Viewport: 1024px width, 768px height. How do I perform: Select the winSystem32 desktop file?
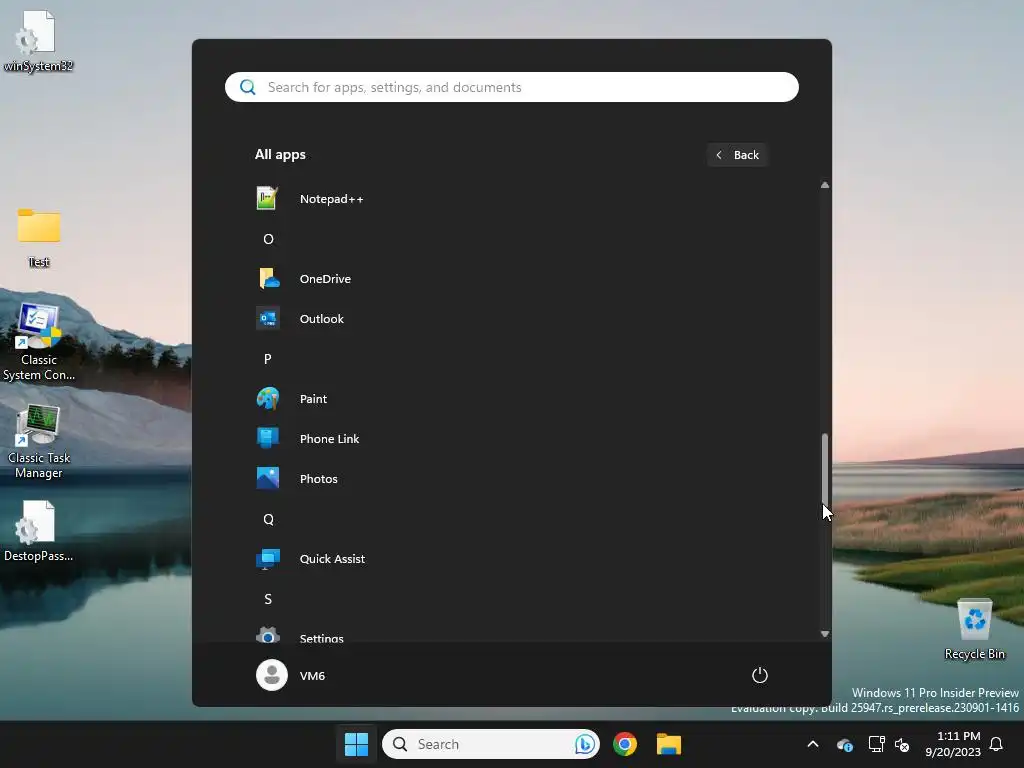pos(38,41)
